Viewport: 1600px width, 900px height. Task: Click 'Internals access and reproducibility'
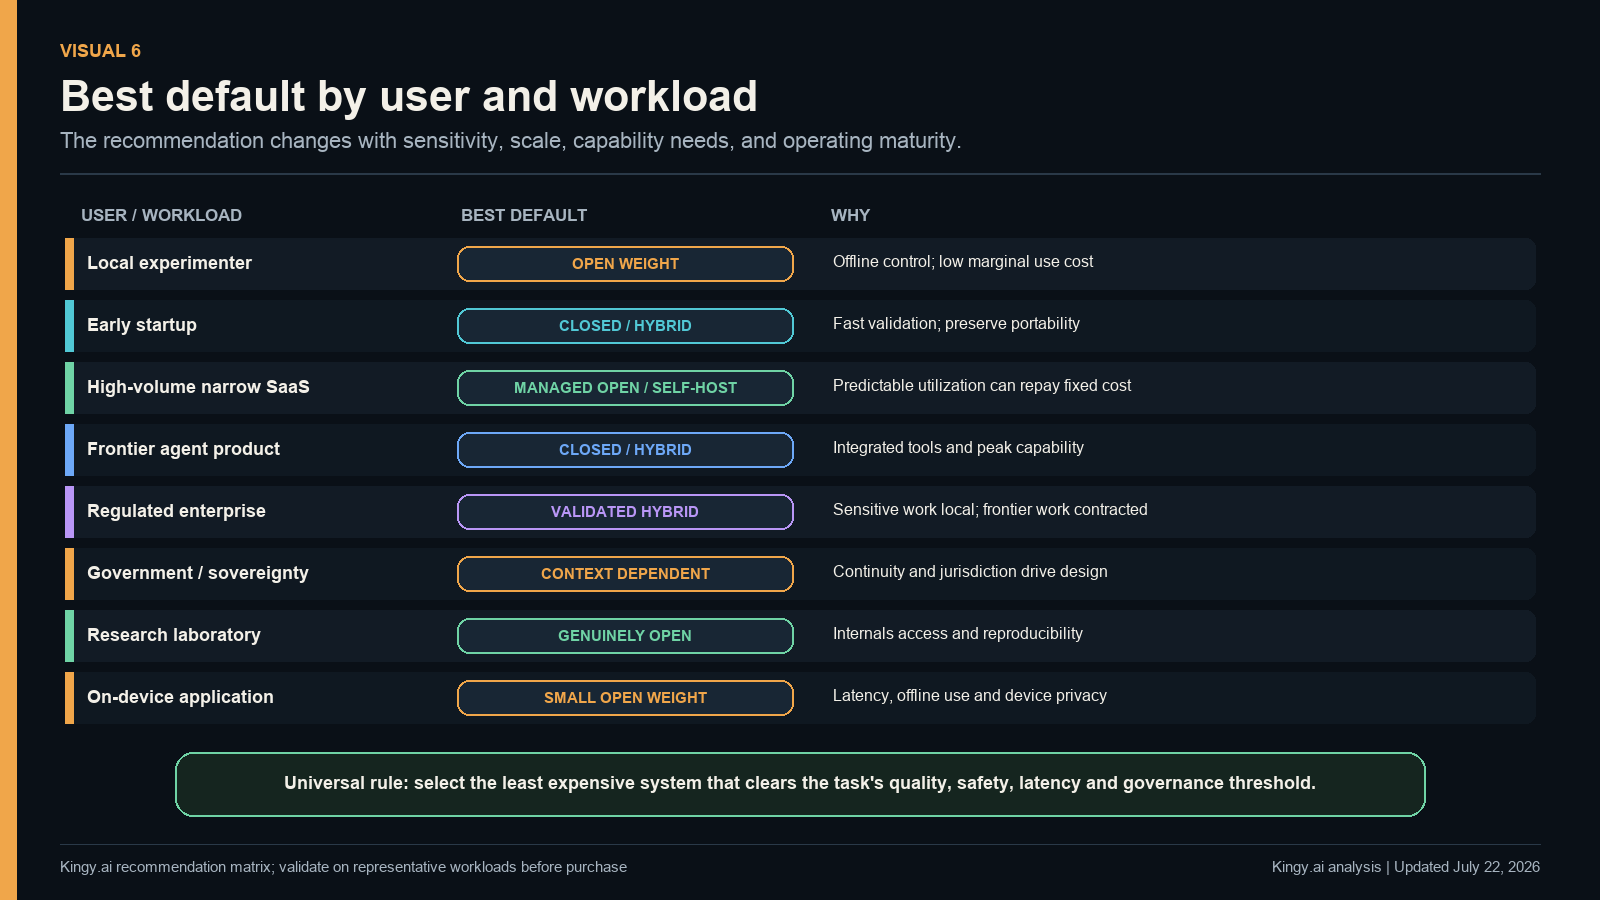tap(958, 634)
